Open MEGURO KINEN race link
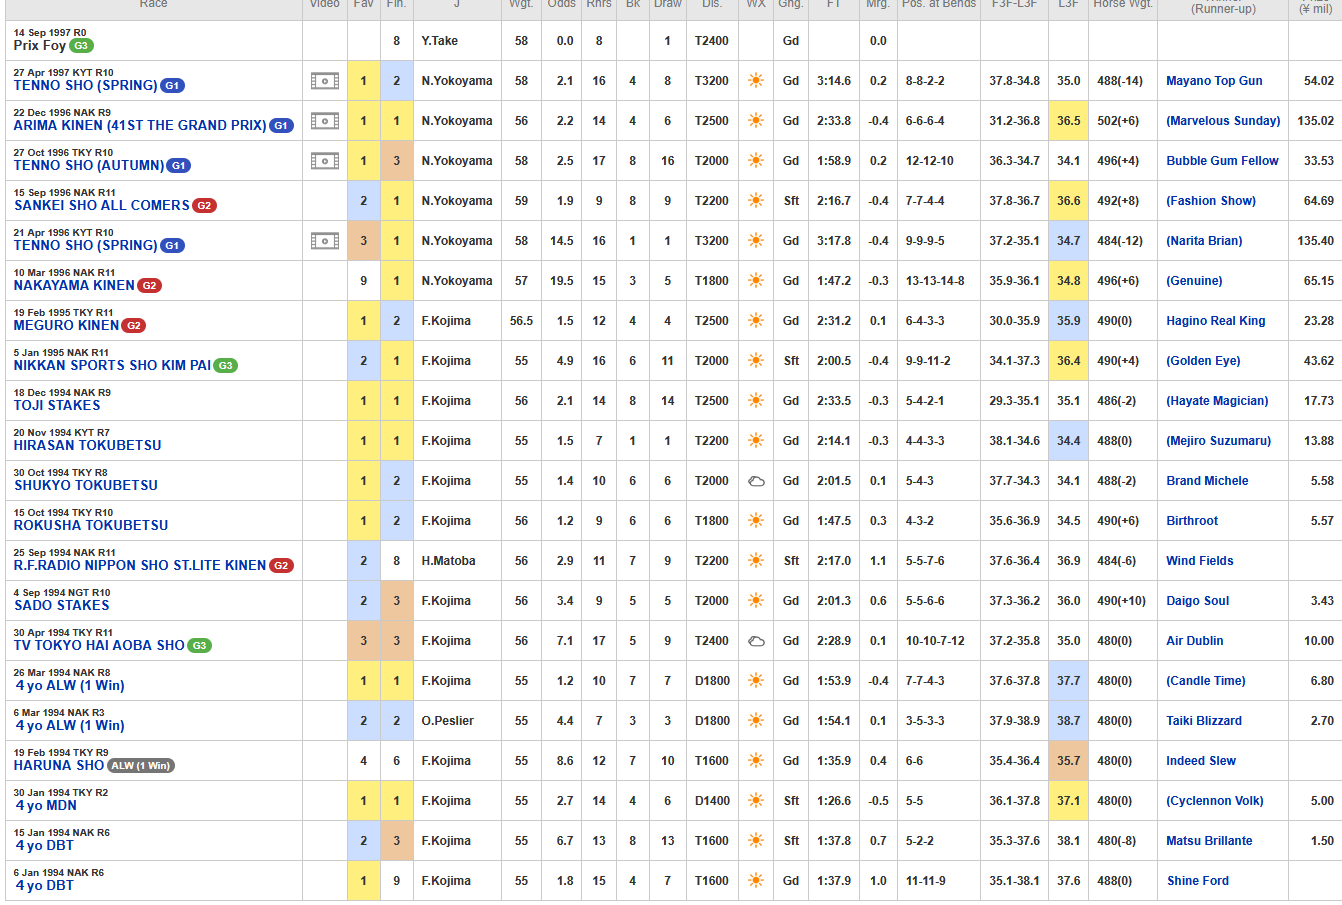Screen dimensions: 1342x905 [67, 325]
